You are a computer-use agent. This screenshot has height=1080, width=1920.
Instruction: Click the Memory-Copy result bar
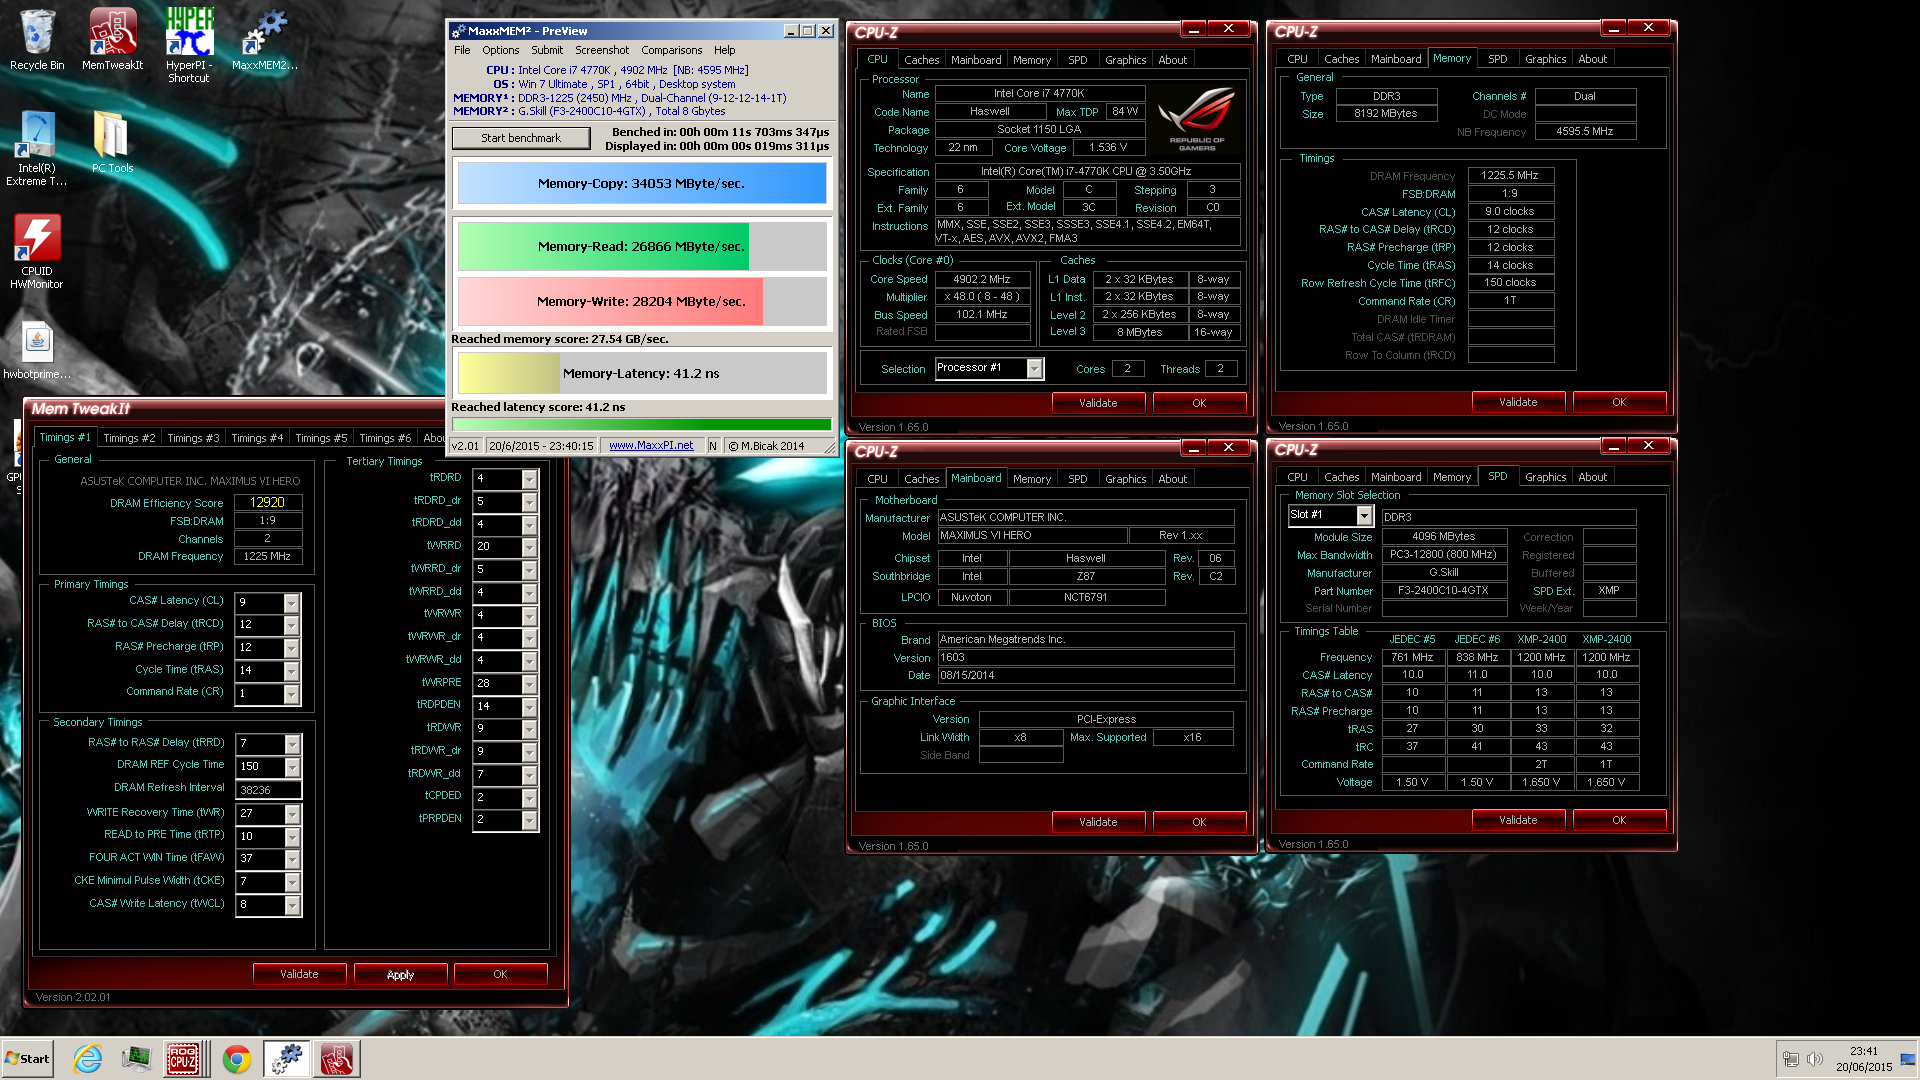[641, 184]
